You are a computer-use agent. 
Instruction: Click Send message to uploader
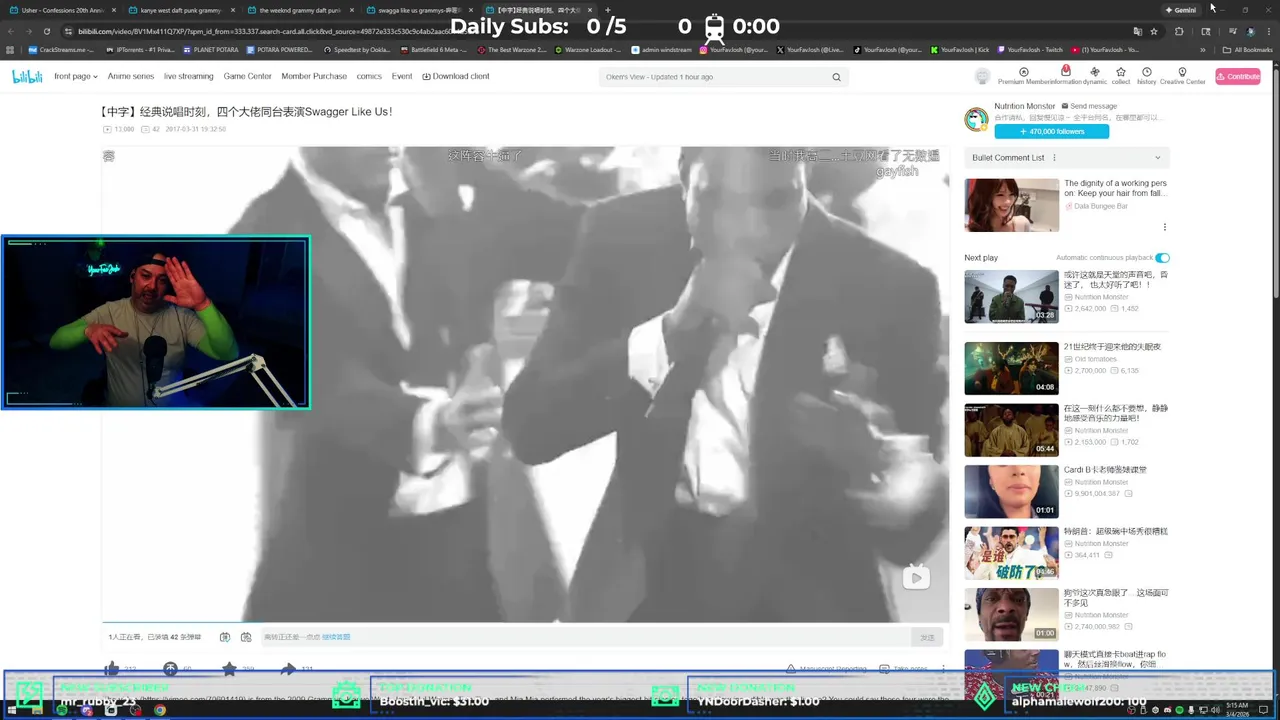click(x=1090, y=106)
